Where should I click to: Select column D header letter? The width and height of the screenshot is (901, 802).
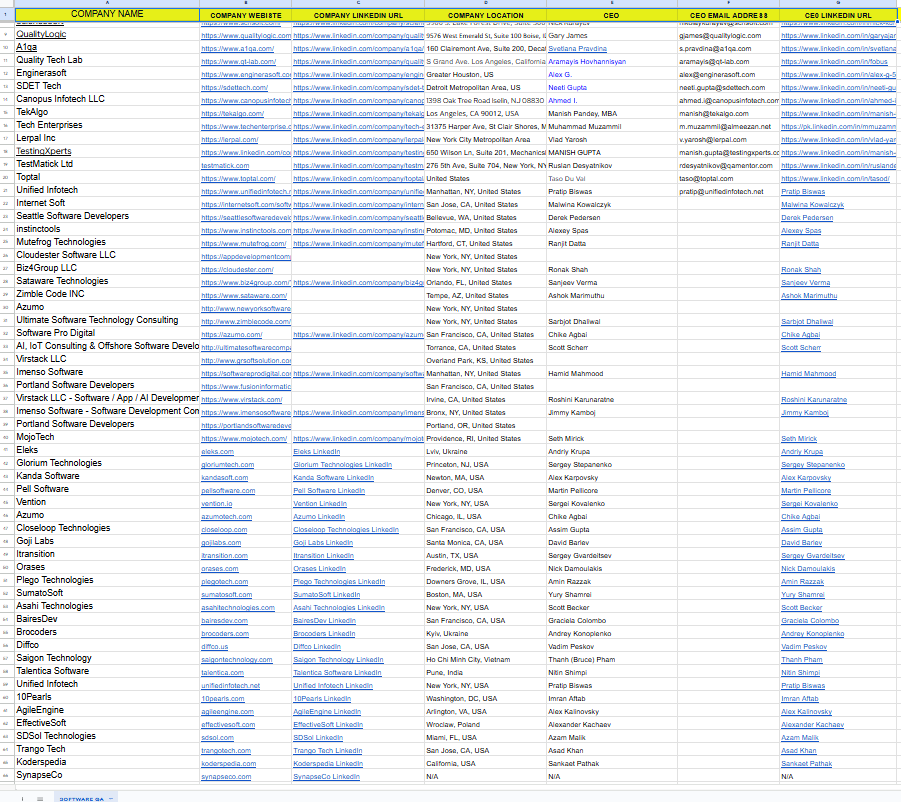coord(486,3)
